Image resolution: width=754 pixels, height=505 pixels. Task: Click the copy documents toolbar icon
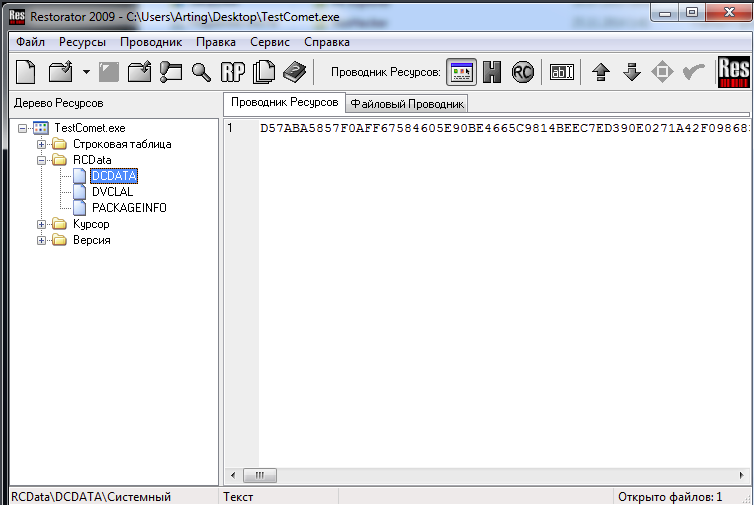click(264, 72)
